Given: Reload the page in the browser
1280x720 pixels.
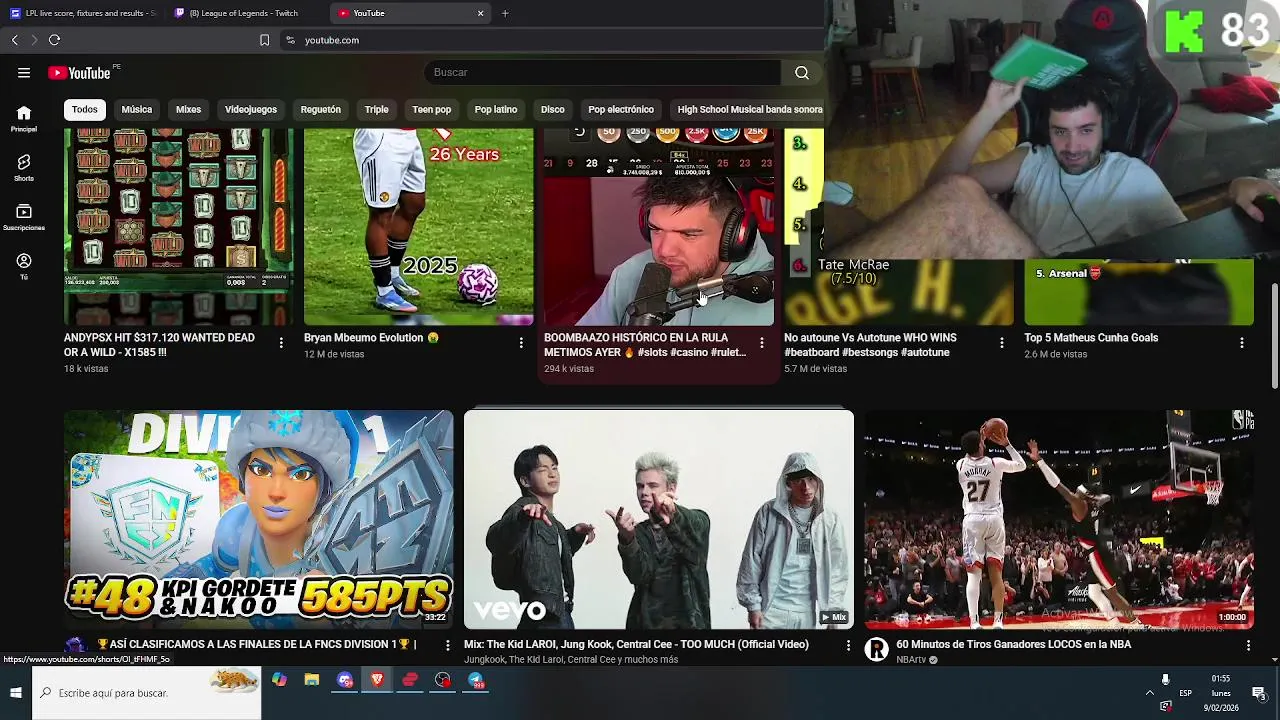Looking at the screenshot, I should point(54,40).
